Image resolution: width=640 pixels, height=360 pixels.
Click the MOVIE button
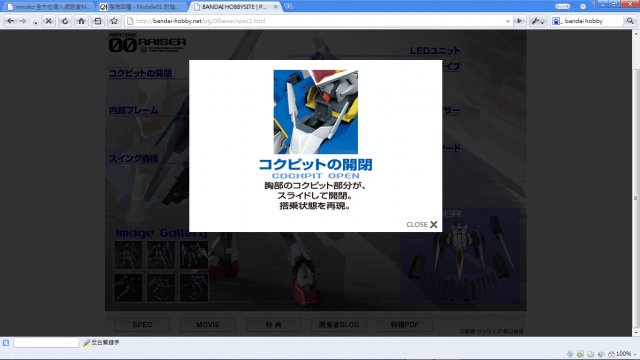tap(208, 325)
